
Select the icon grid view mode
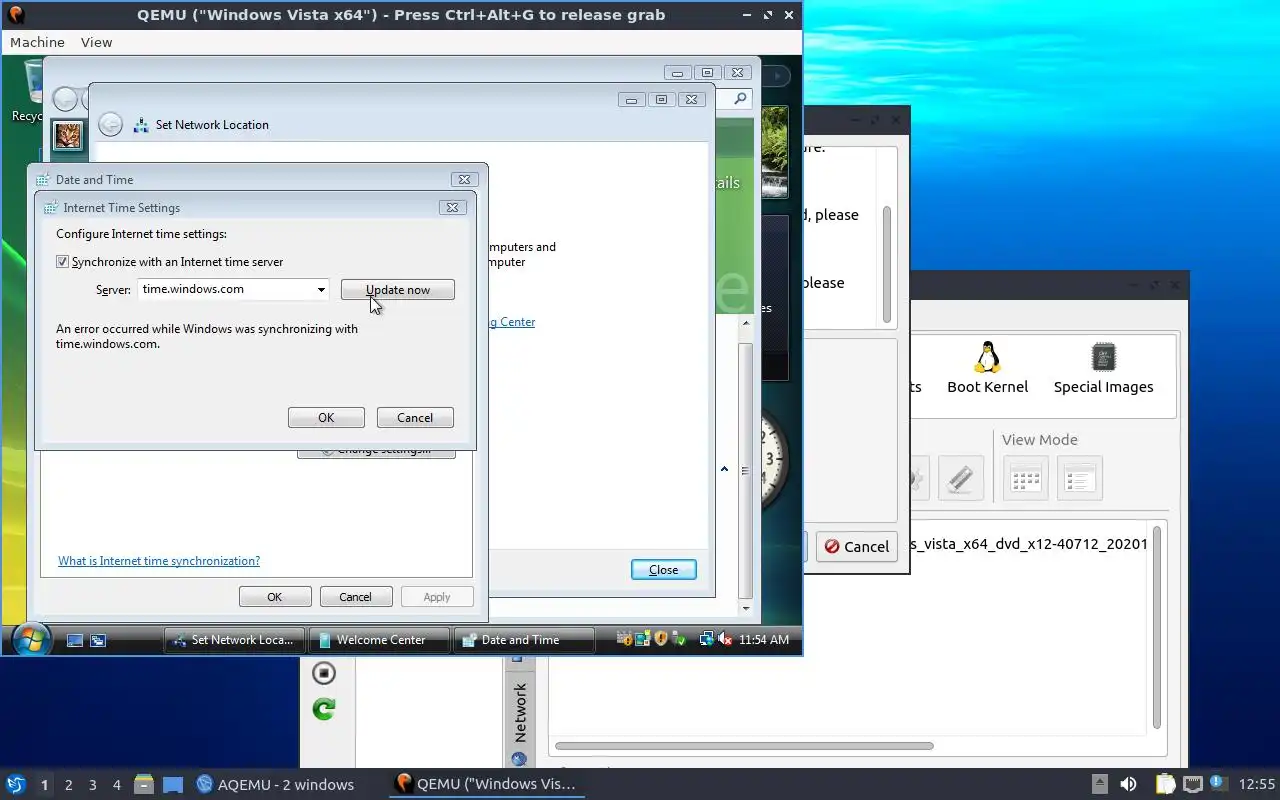1026,479
